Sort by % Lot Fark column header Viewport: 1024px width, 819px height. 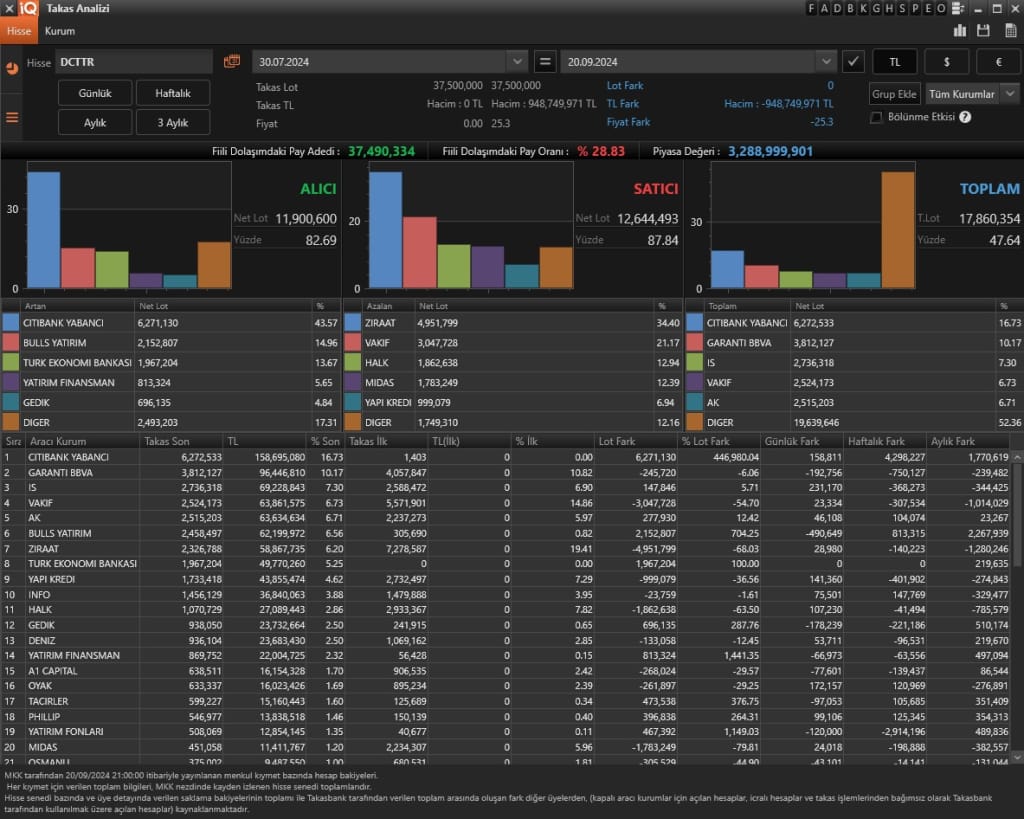point(718,442)
